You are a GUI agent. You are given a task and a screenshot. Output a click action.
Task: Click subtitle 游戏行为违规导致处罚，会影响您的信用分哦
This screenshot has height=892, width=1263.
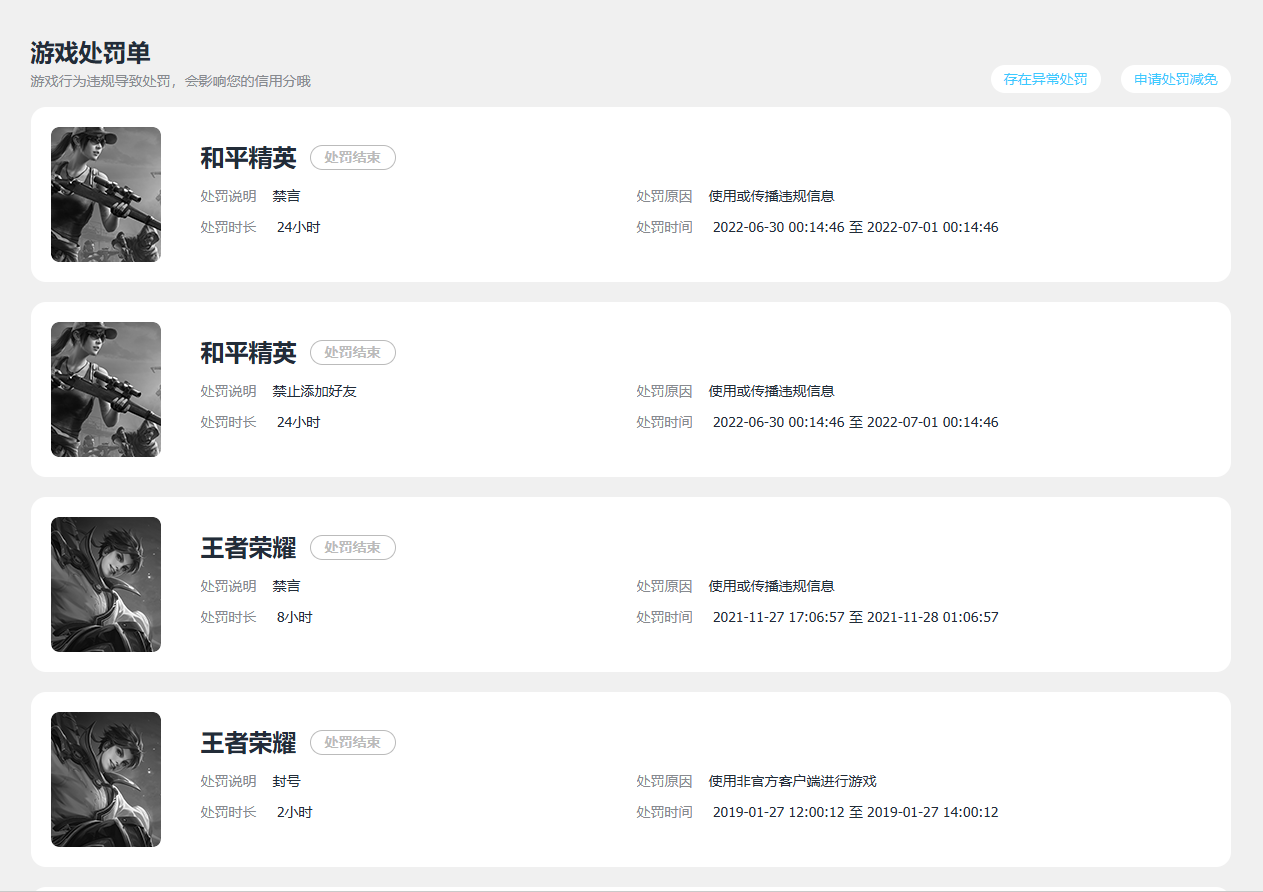pos(171,81)
